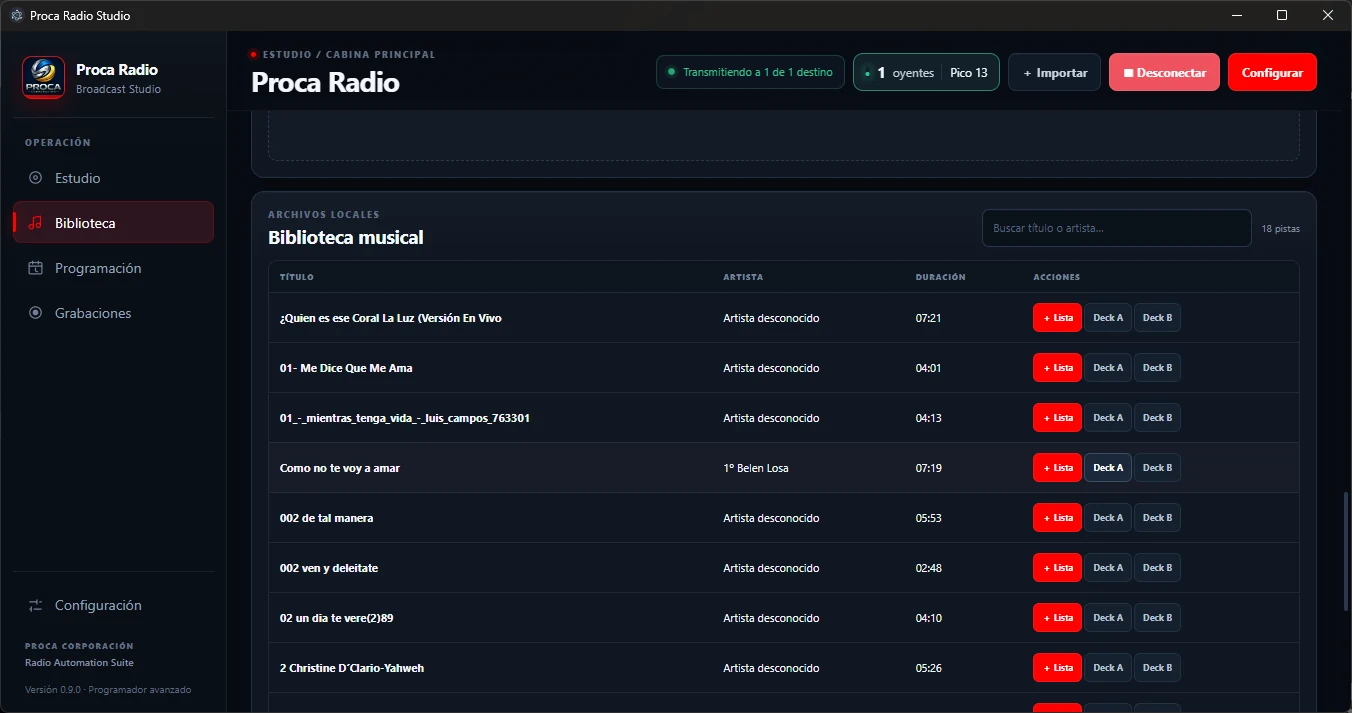
Task: Load 2 Christine D´Clario-Yahweh in Deck A
Action: 1108,668
